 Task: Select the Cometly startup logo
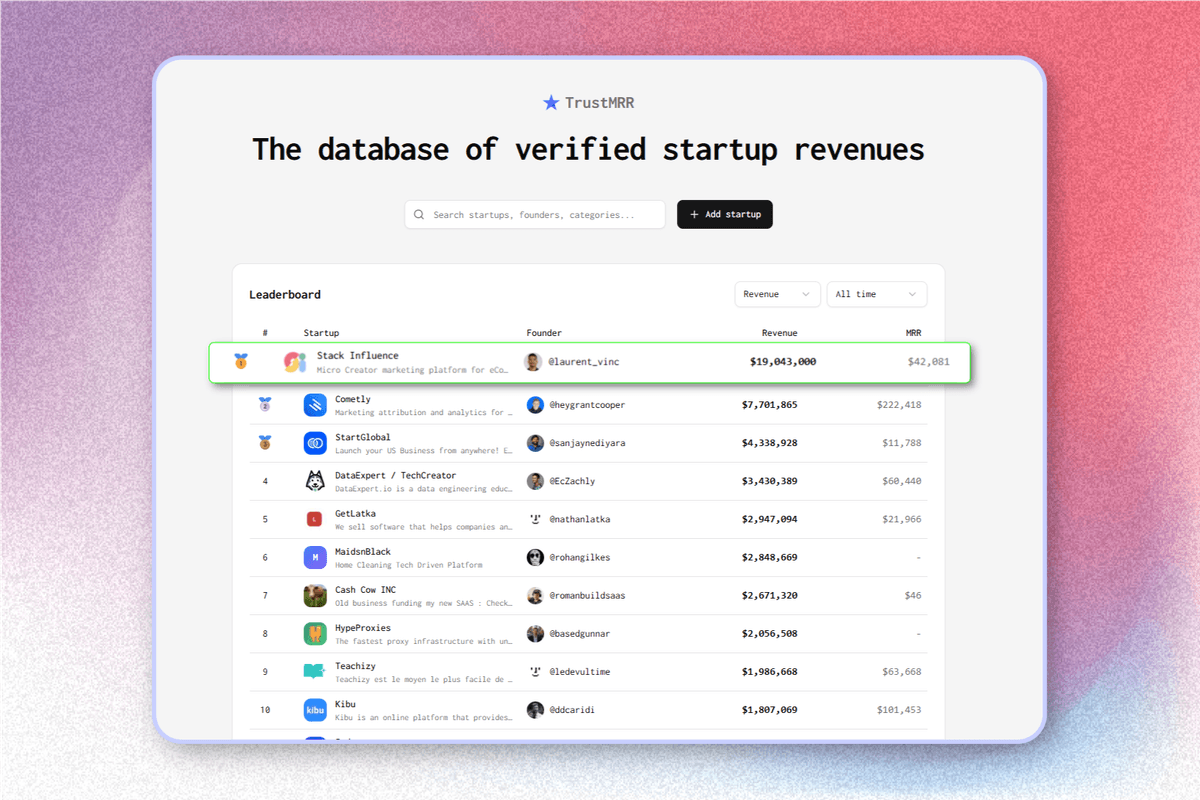(314, 404)
